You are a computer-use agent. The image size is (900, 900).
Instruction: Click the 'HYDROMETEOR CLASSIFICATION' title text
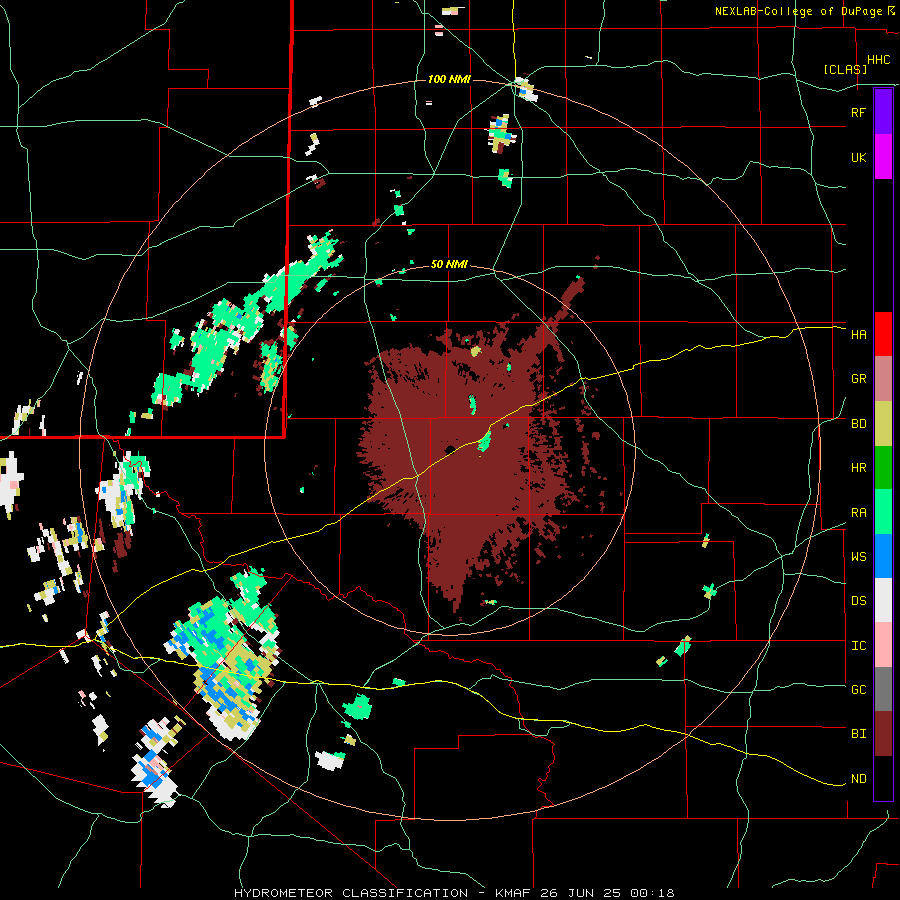click(351, 893)
